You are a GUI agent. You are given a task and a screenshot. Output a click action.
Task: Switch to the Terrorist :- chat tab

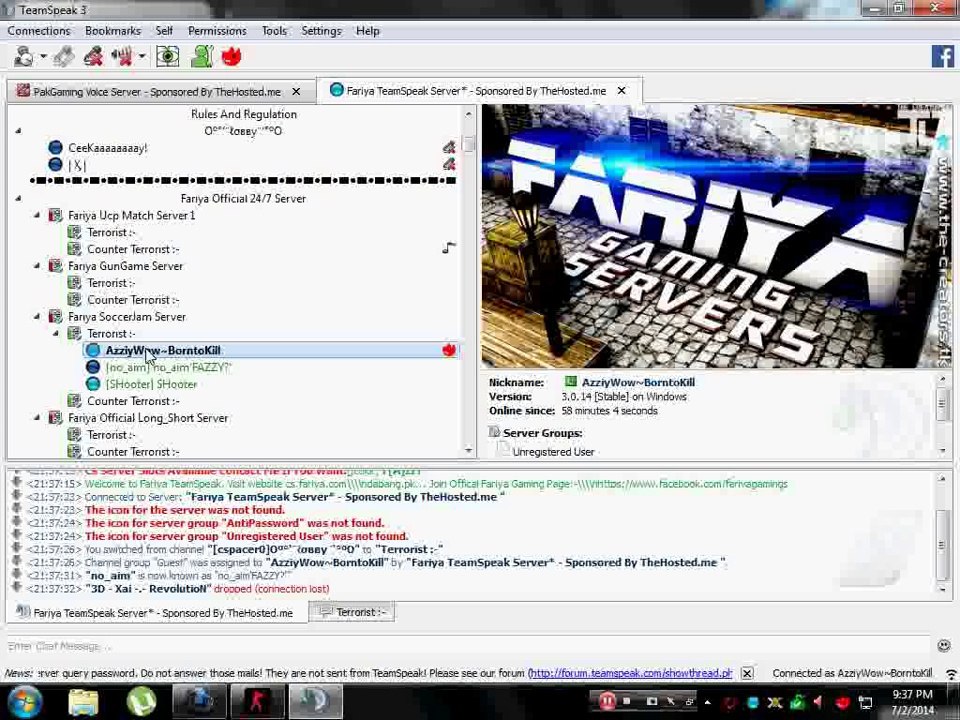tap(352, 612)
